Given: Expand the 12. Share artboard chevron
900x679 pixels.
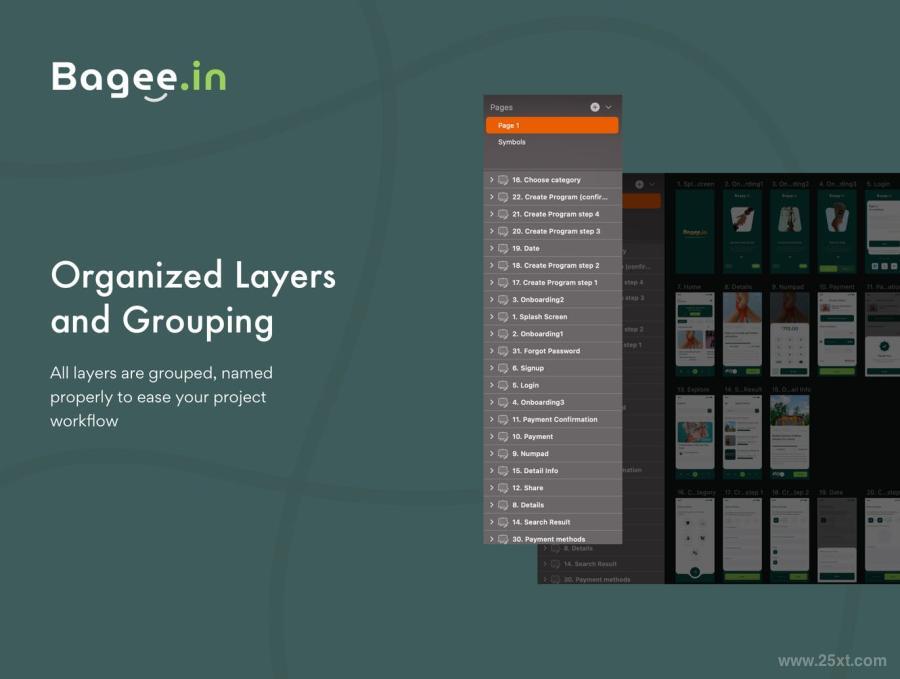Looking at the screenshot, I should pyautogui.click(x=492, y=487).
